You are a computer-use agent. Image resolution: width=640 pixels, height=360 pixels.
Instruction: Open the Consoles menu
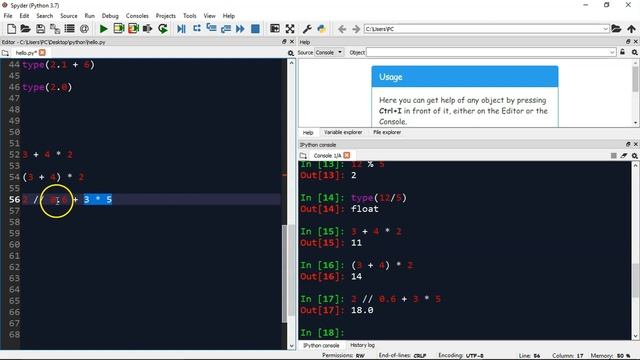(x=137, y=16)
